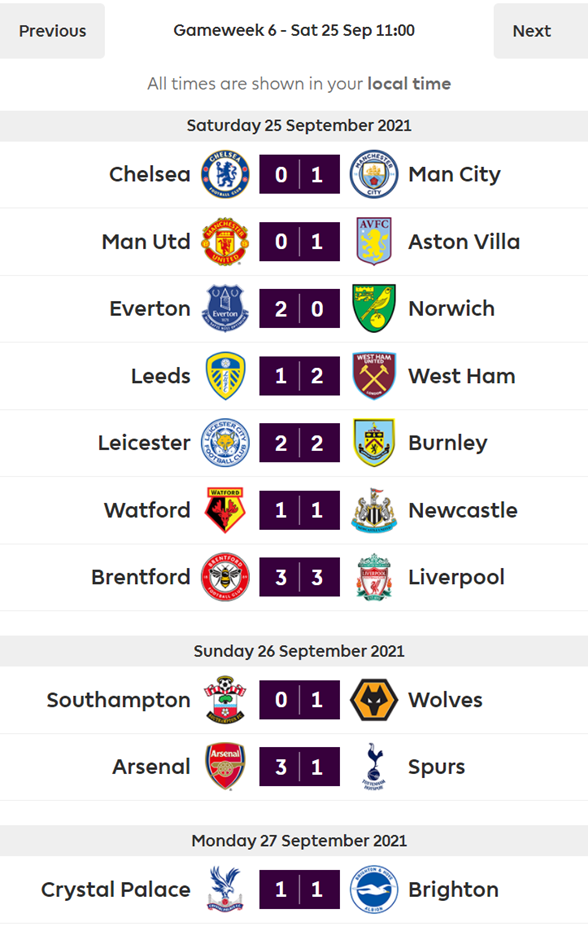
Task: Click the Chelsea club crest
Action: tap(225, 175)
